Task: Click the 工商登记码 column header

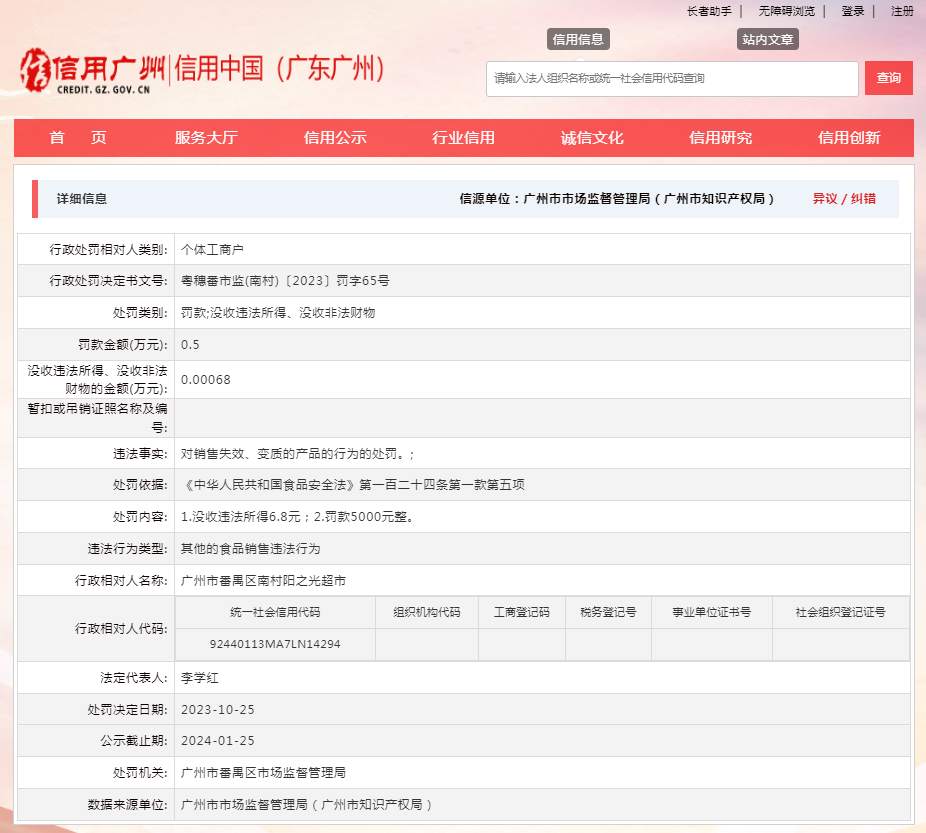Action: (x=521, y=612)
